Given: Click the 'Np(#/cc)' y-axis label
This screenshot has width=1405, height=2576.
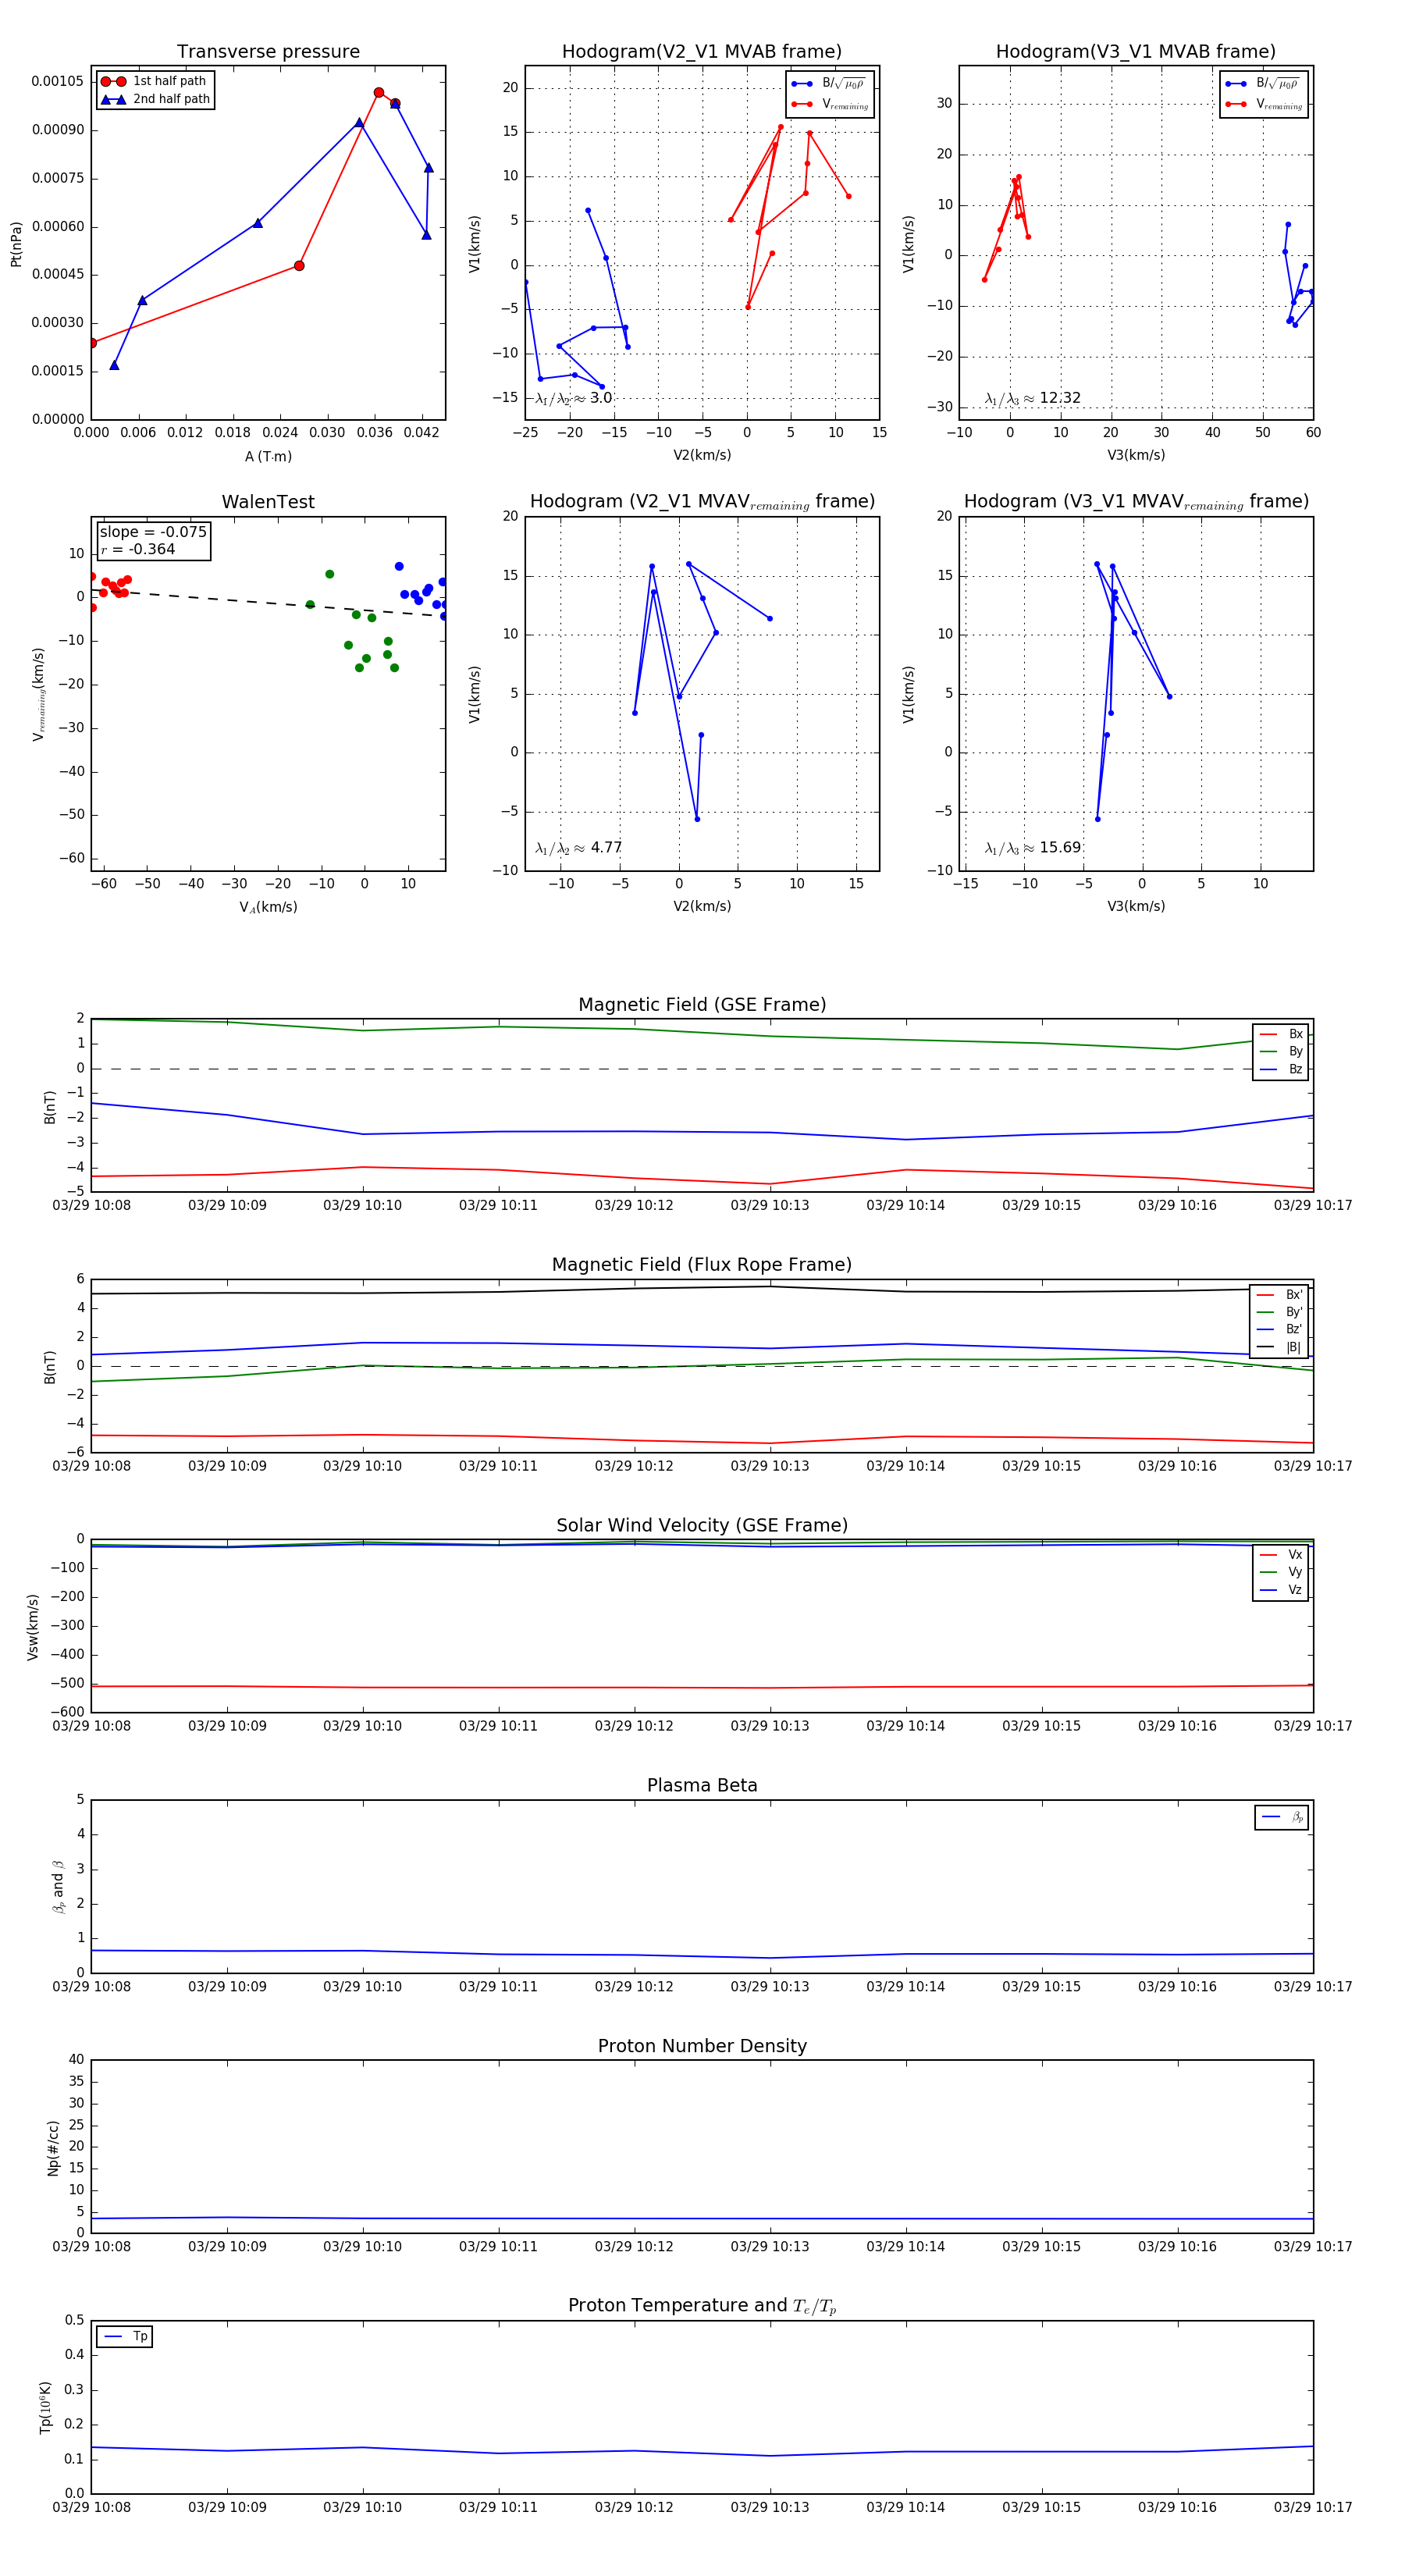Looking at the screenshot, I should pyautogui.click(x=54, y=2148).
